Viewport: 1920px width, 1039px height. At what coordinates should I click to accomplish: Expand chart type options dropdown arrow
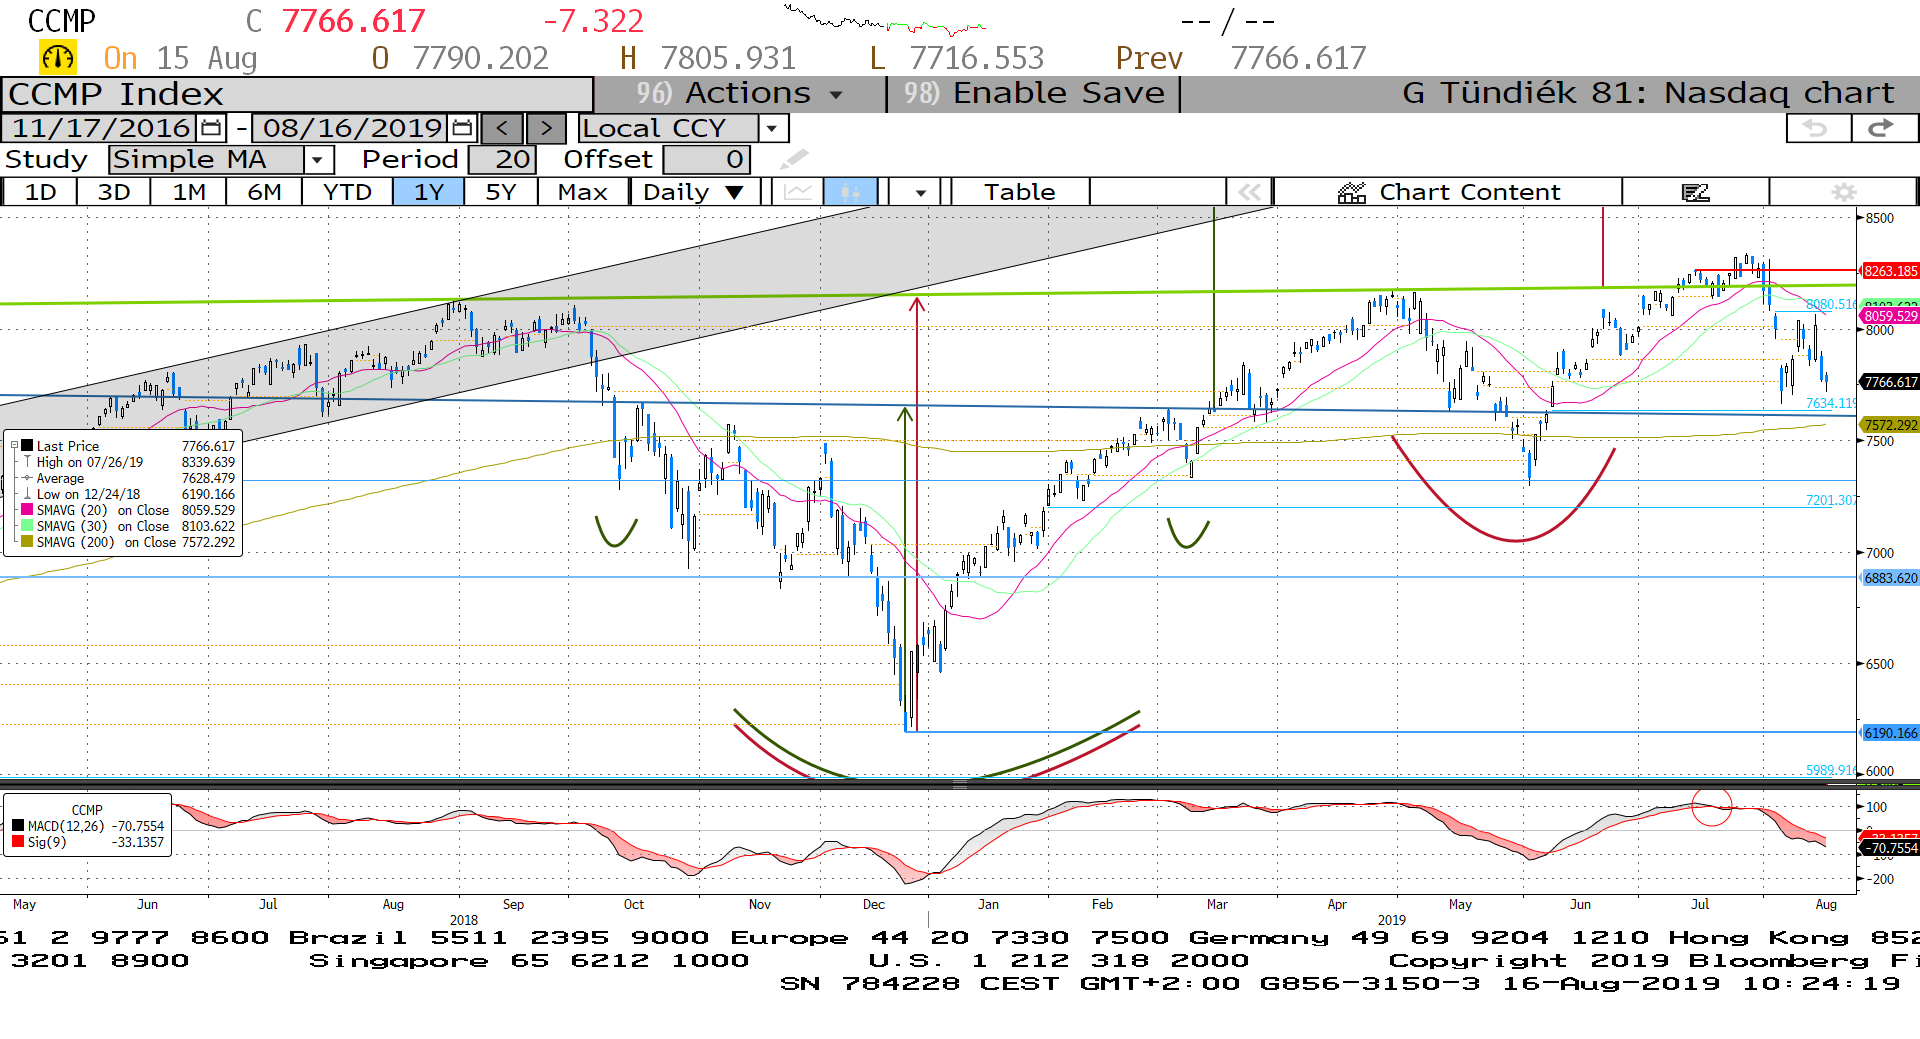point(920,192)
